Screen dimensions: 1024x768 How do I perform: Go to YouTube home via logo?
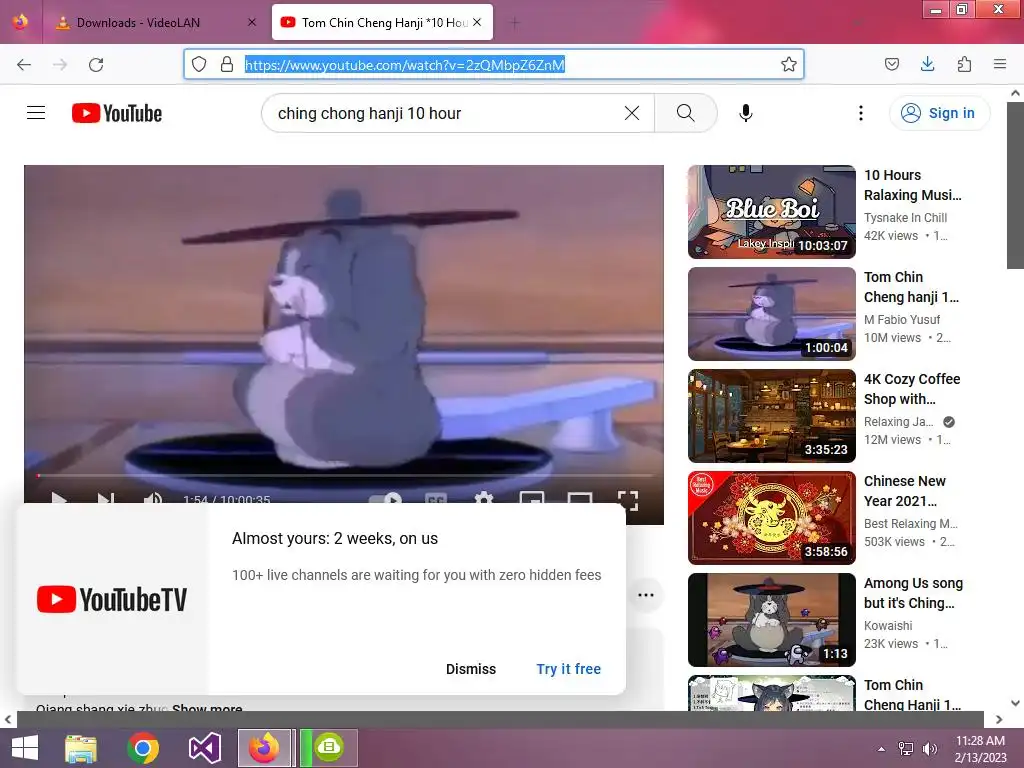pyautogui.click(x=117, y=113)
